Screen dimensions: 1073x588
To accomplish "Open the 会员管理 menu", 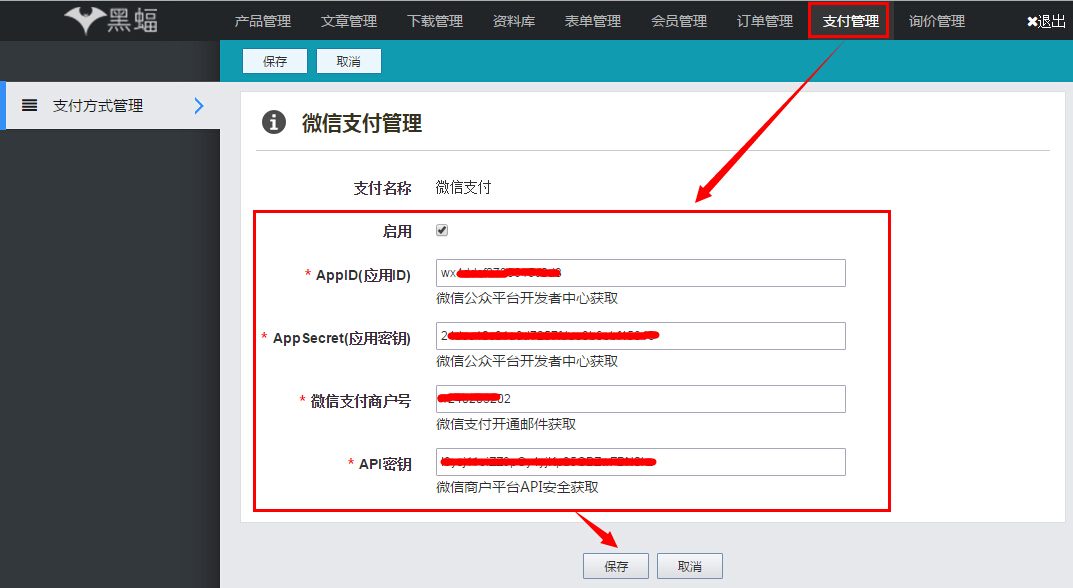I will tap(678, 20).
